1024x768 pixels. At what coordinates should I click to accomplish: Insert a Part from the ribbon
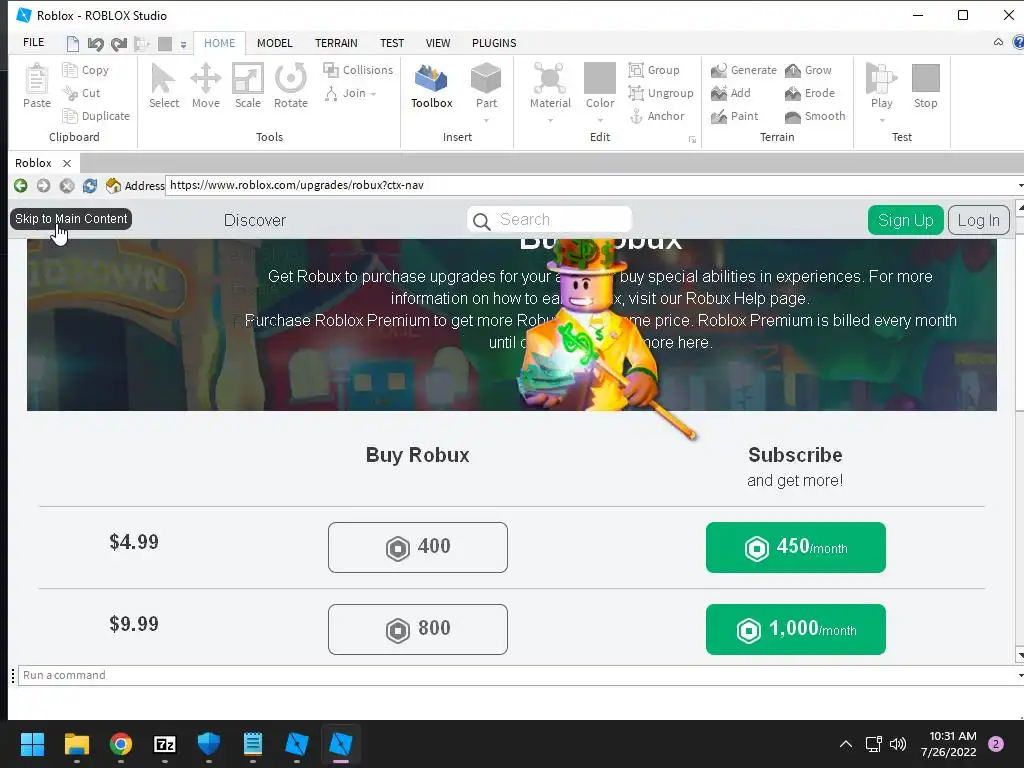point(486,86)
